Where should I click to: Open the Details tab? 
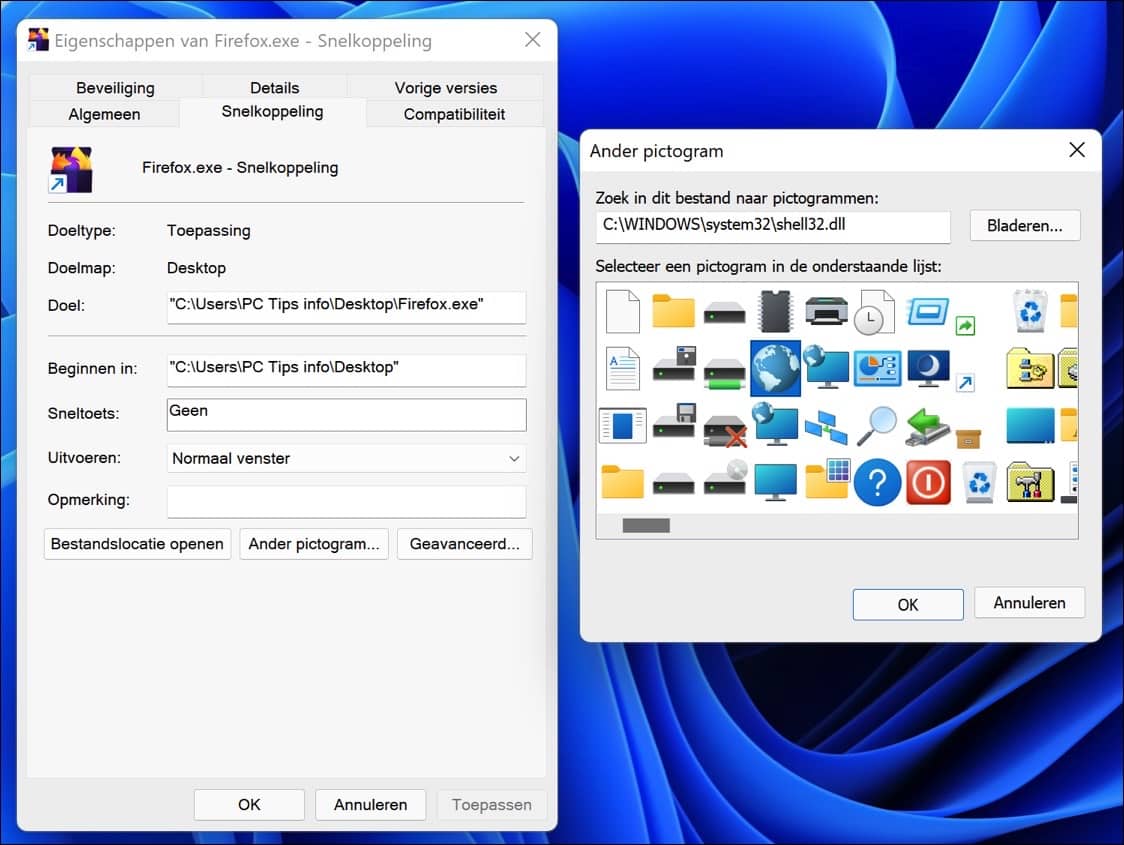[x=274, y=87]
